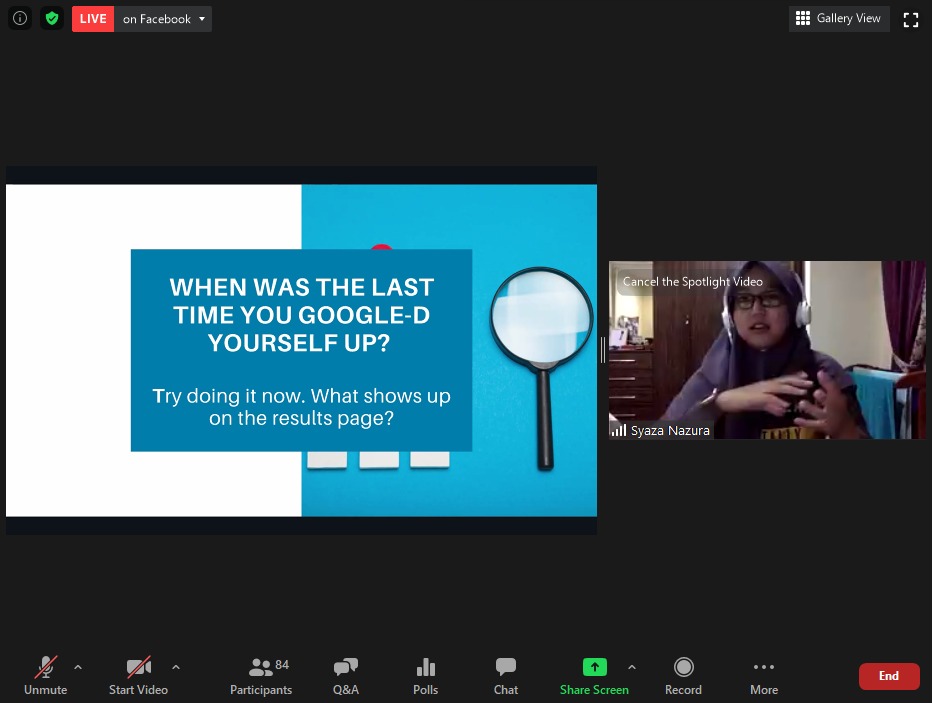Screen dimensions: 933x703
Task: Expand video options arrow beside Start Video
Action: pos(176,667)
